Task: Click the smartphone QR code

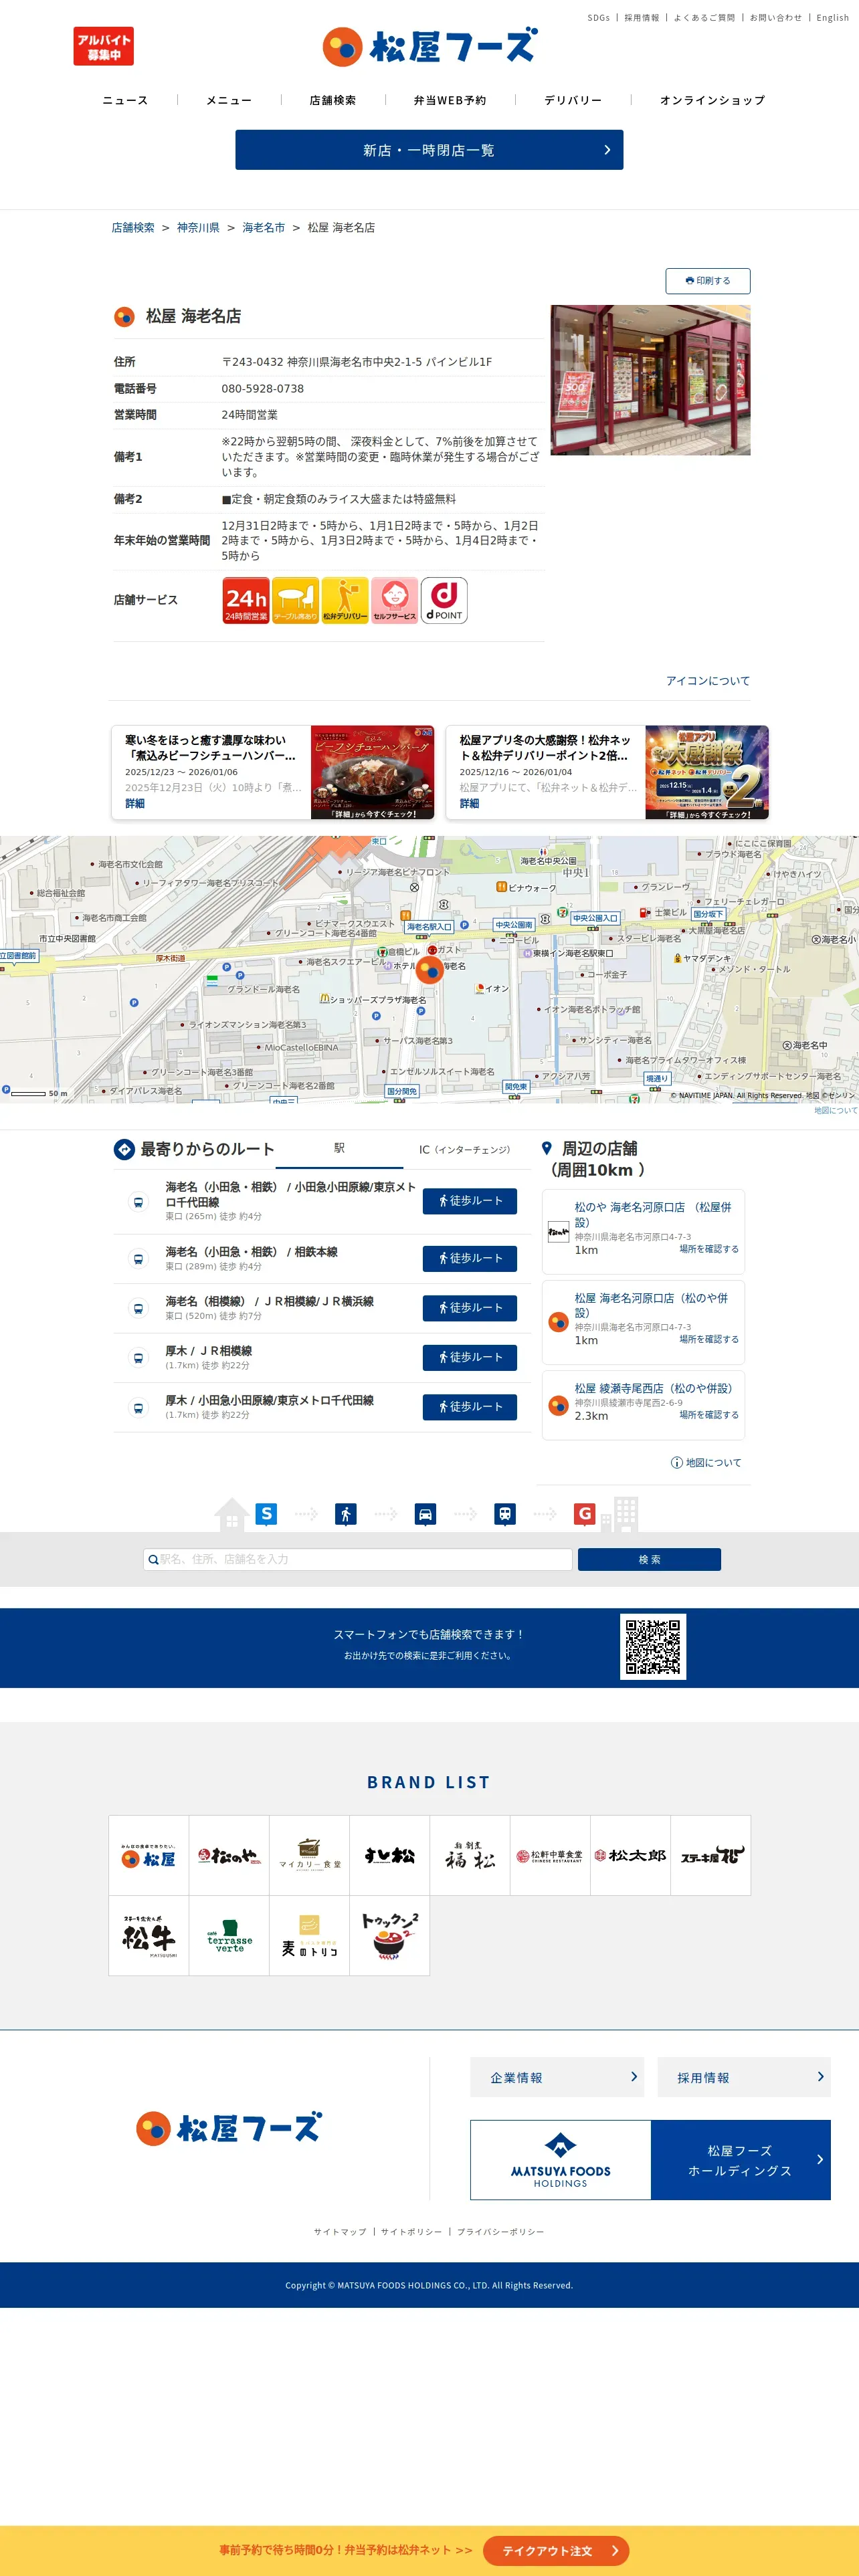Action: 653,1646
